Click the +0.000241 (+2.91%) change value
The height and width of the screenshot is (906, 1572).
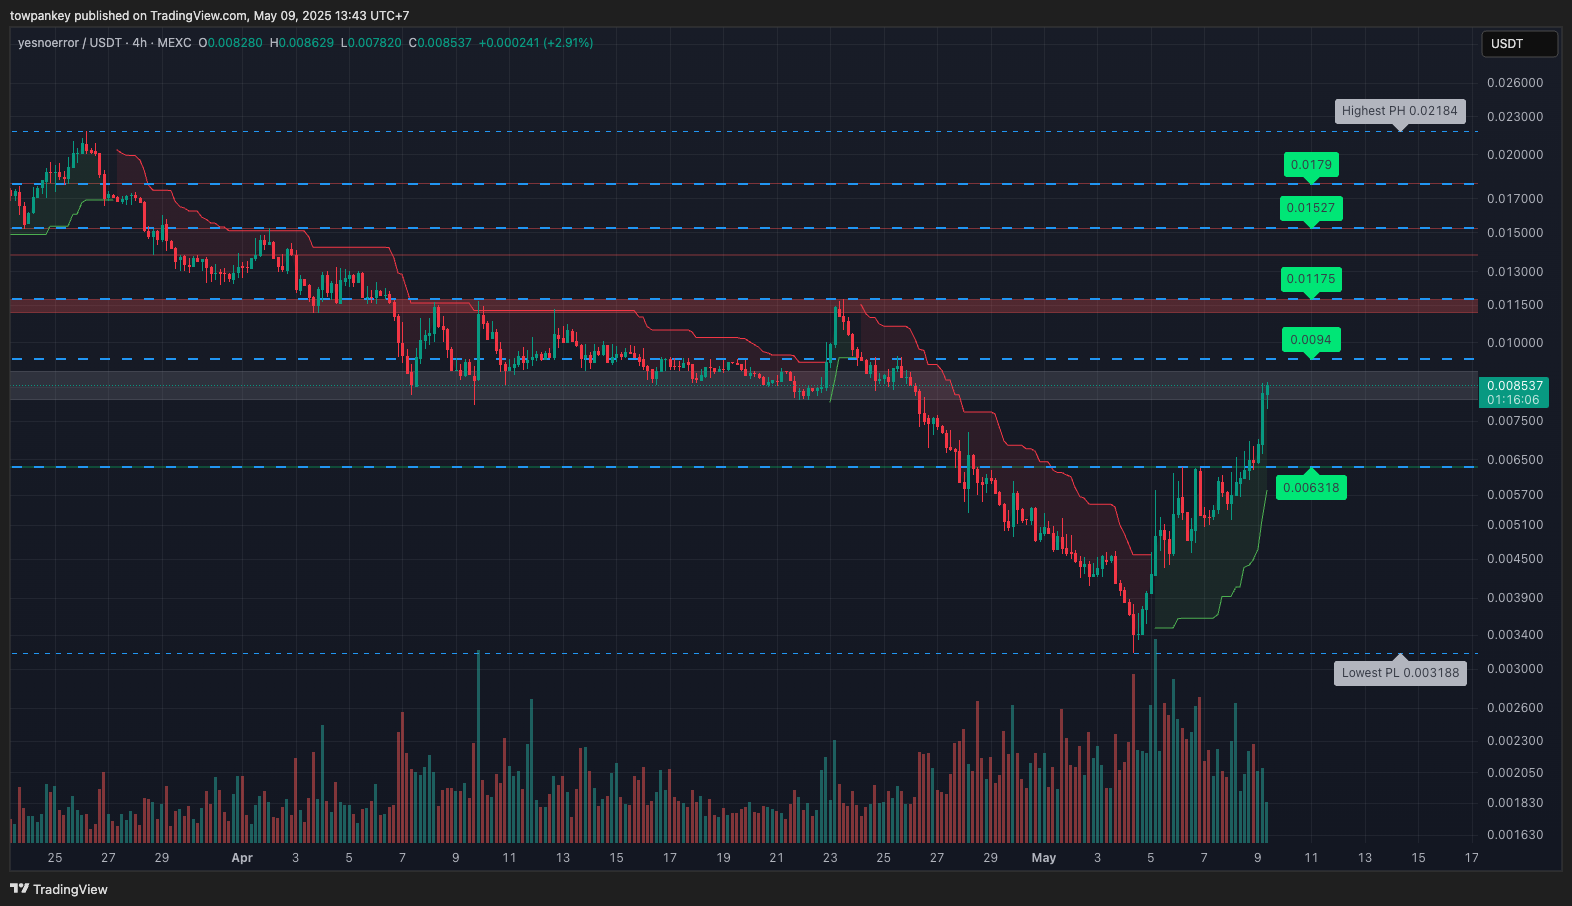point(535,43)
